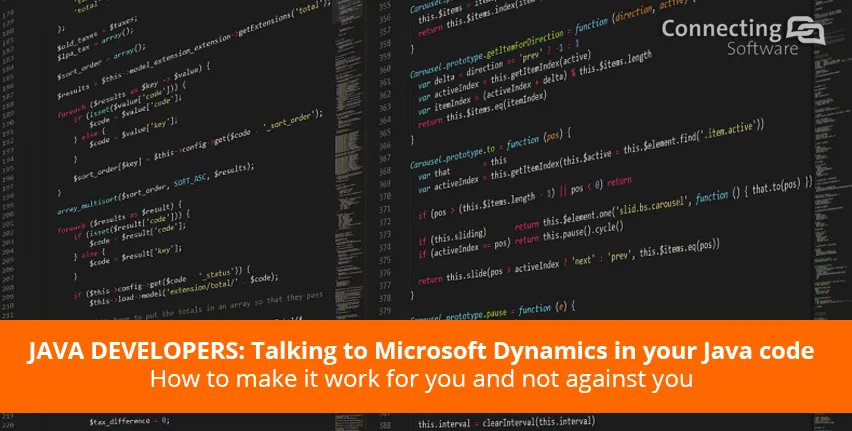This screenshot has height=431, width=852.
Task: Click the line "if (pos > (this.$items.length - 1)"
Action: [x=525, y=199]
